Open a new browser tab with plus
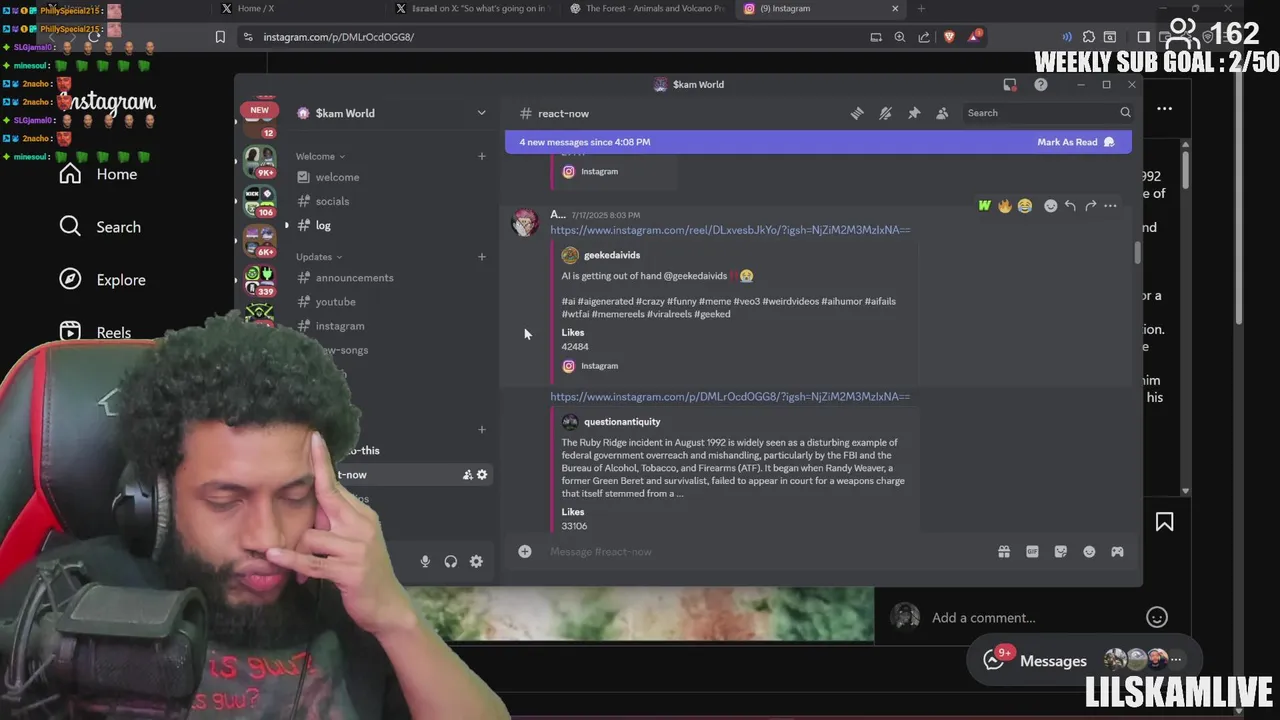 point(921,8)
